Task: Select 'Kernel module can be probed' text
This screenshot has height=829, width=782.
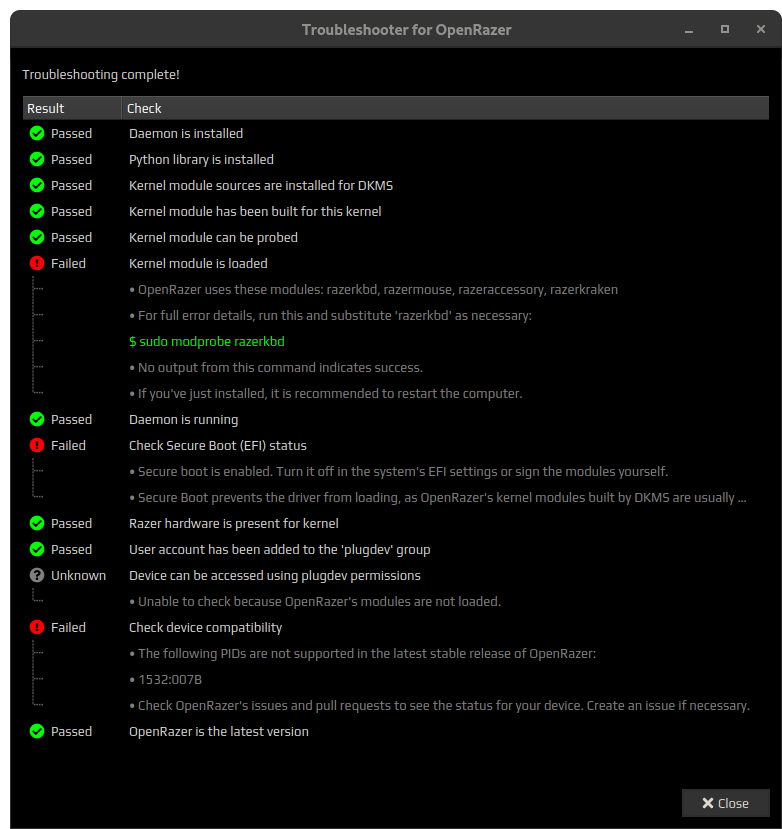Action: tap(213, 237)
